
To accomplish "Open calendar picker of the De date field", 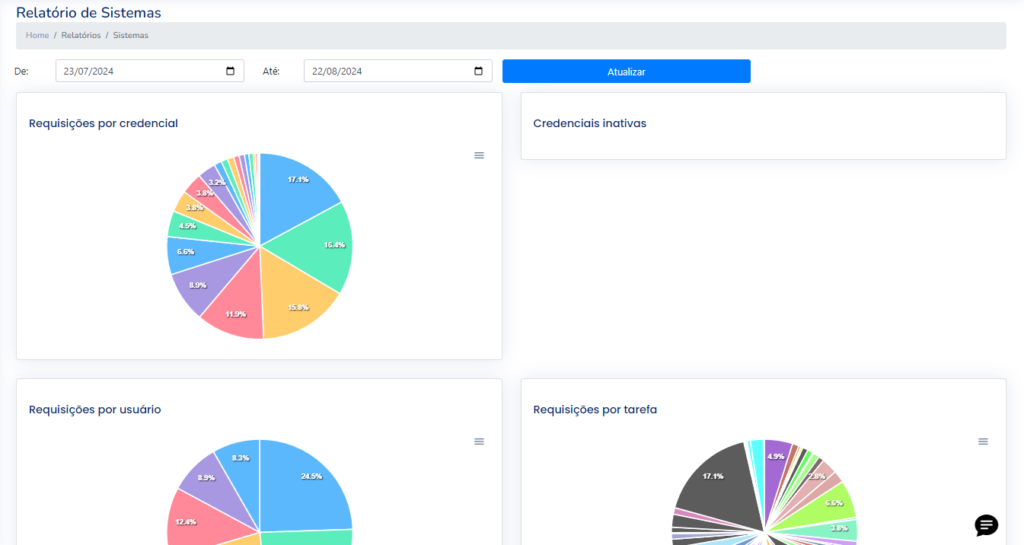I will pos(230,71).
